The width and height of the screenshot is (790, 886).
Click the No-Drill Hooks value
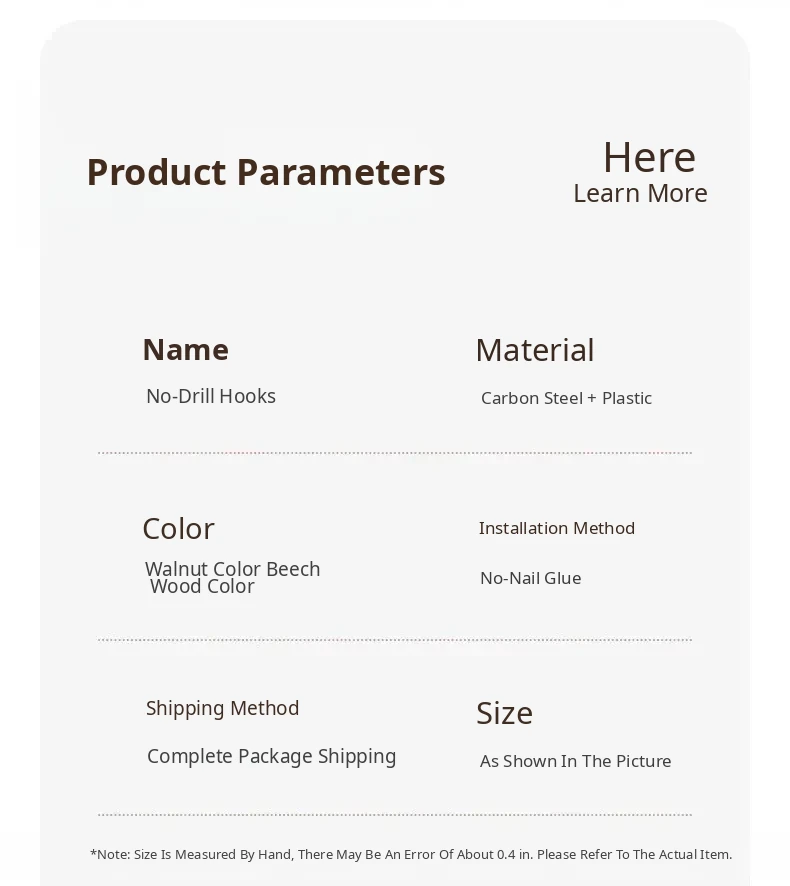pyautogui.click(x=211, y=396)
